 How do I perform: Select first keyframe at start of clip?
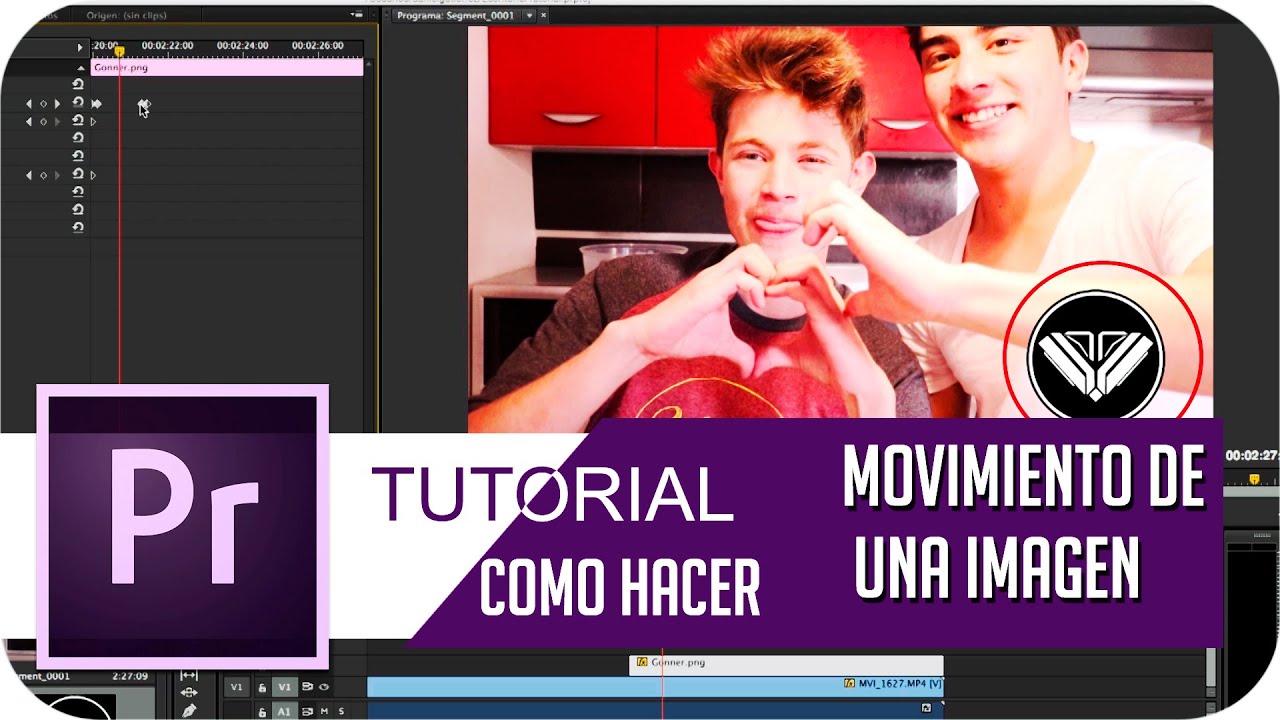[x=97, y=103]
